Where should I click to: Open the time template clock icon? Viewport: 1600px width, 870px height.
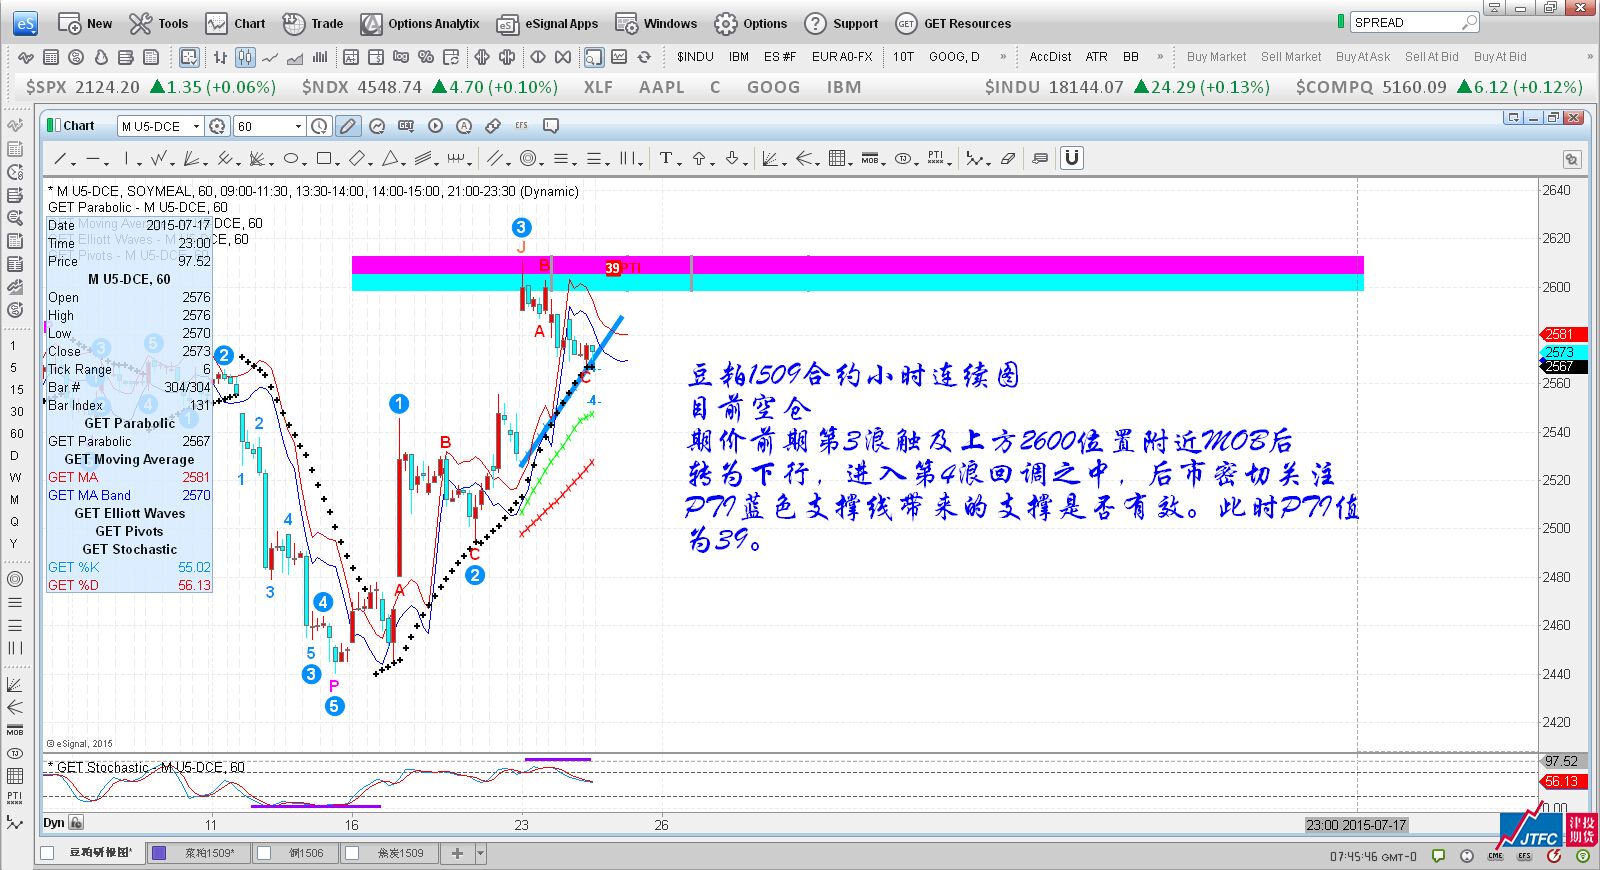320,126
